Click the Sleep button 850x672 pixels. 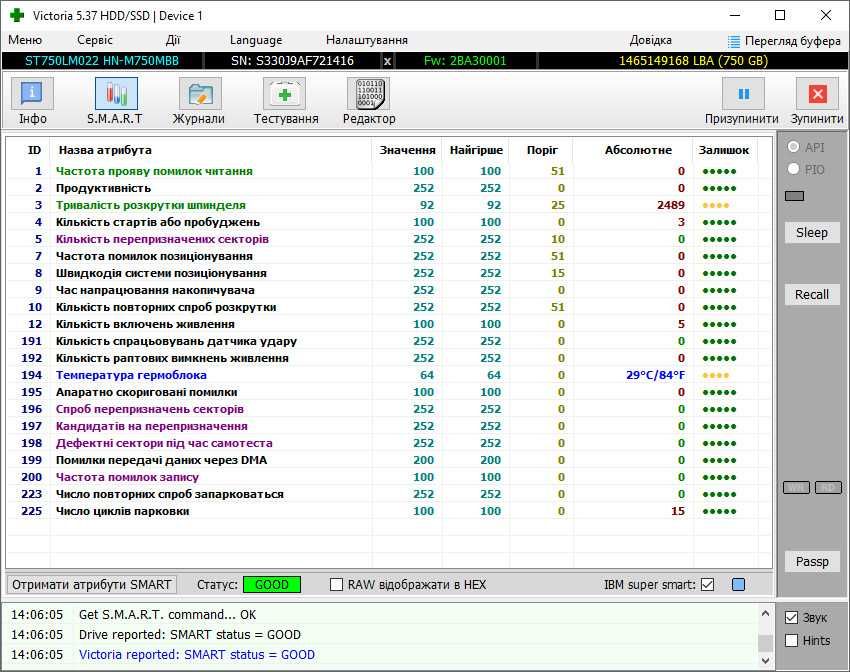(812, 232)
